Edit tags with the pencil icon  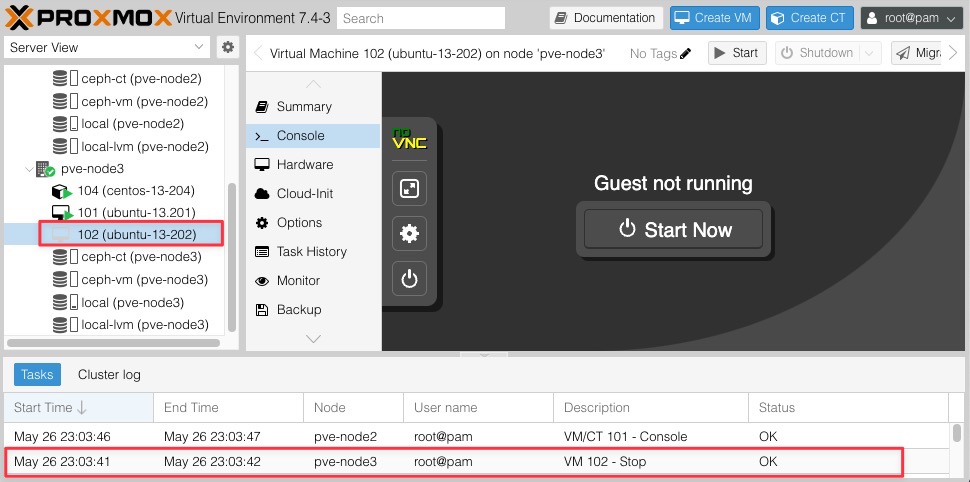(x=685, y=53)
